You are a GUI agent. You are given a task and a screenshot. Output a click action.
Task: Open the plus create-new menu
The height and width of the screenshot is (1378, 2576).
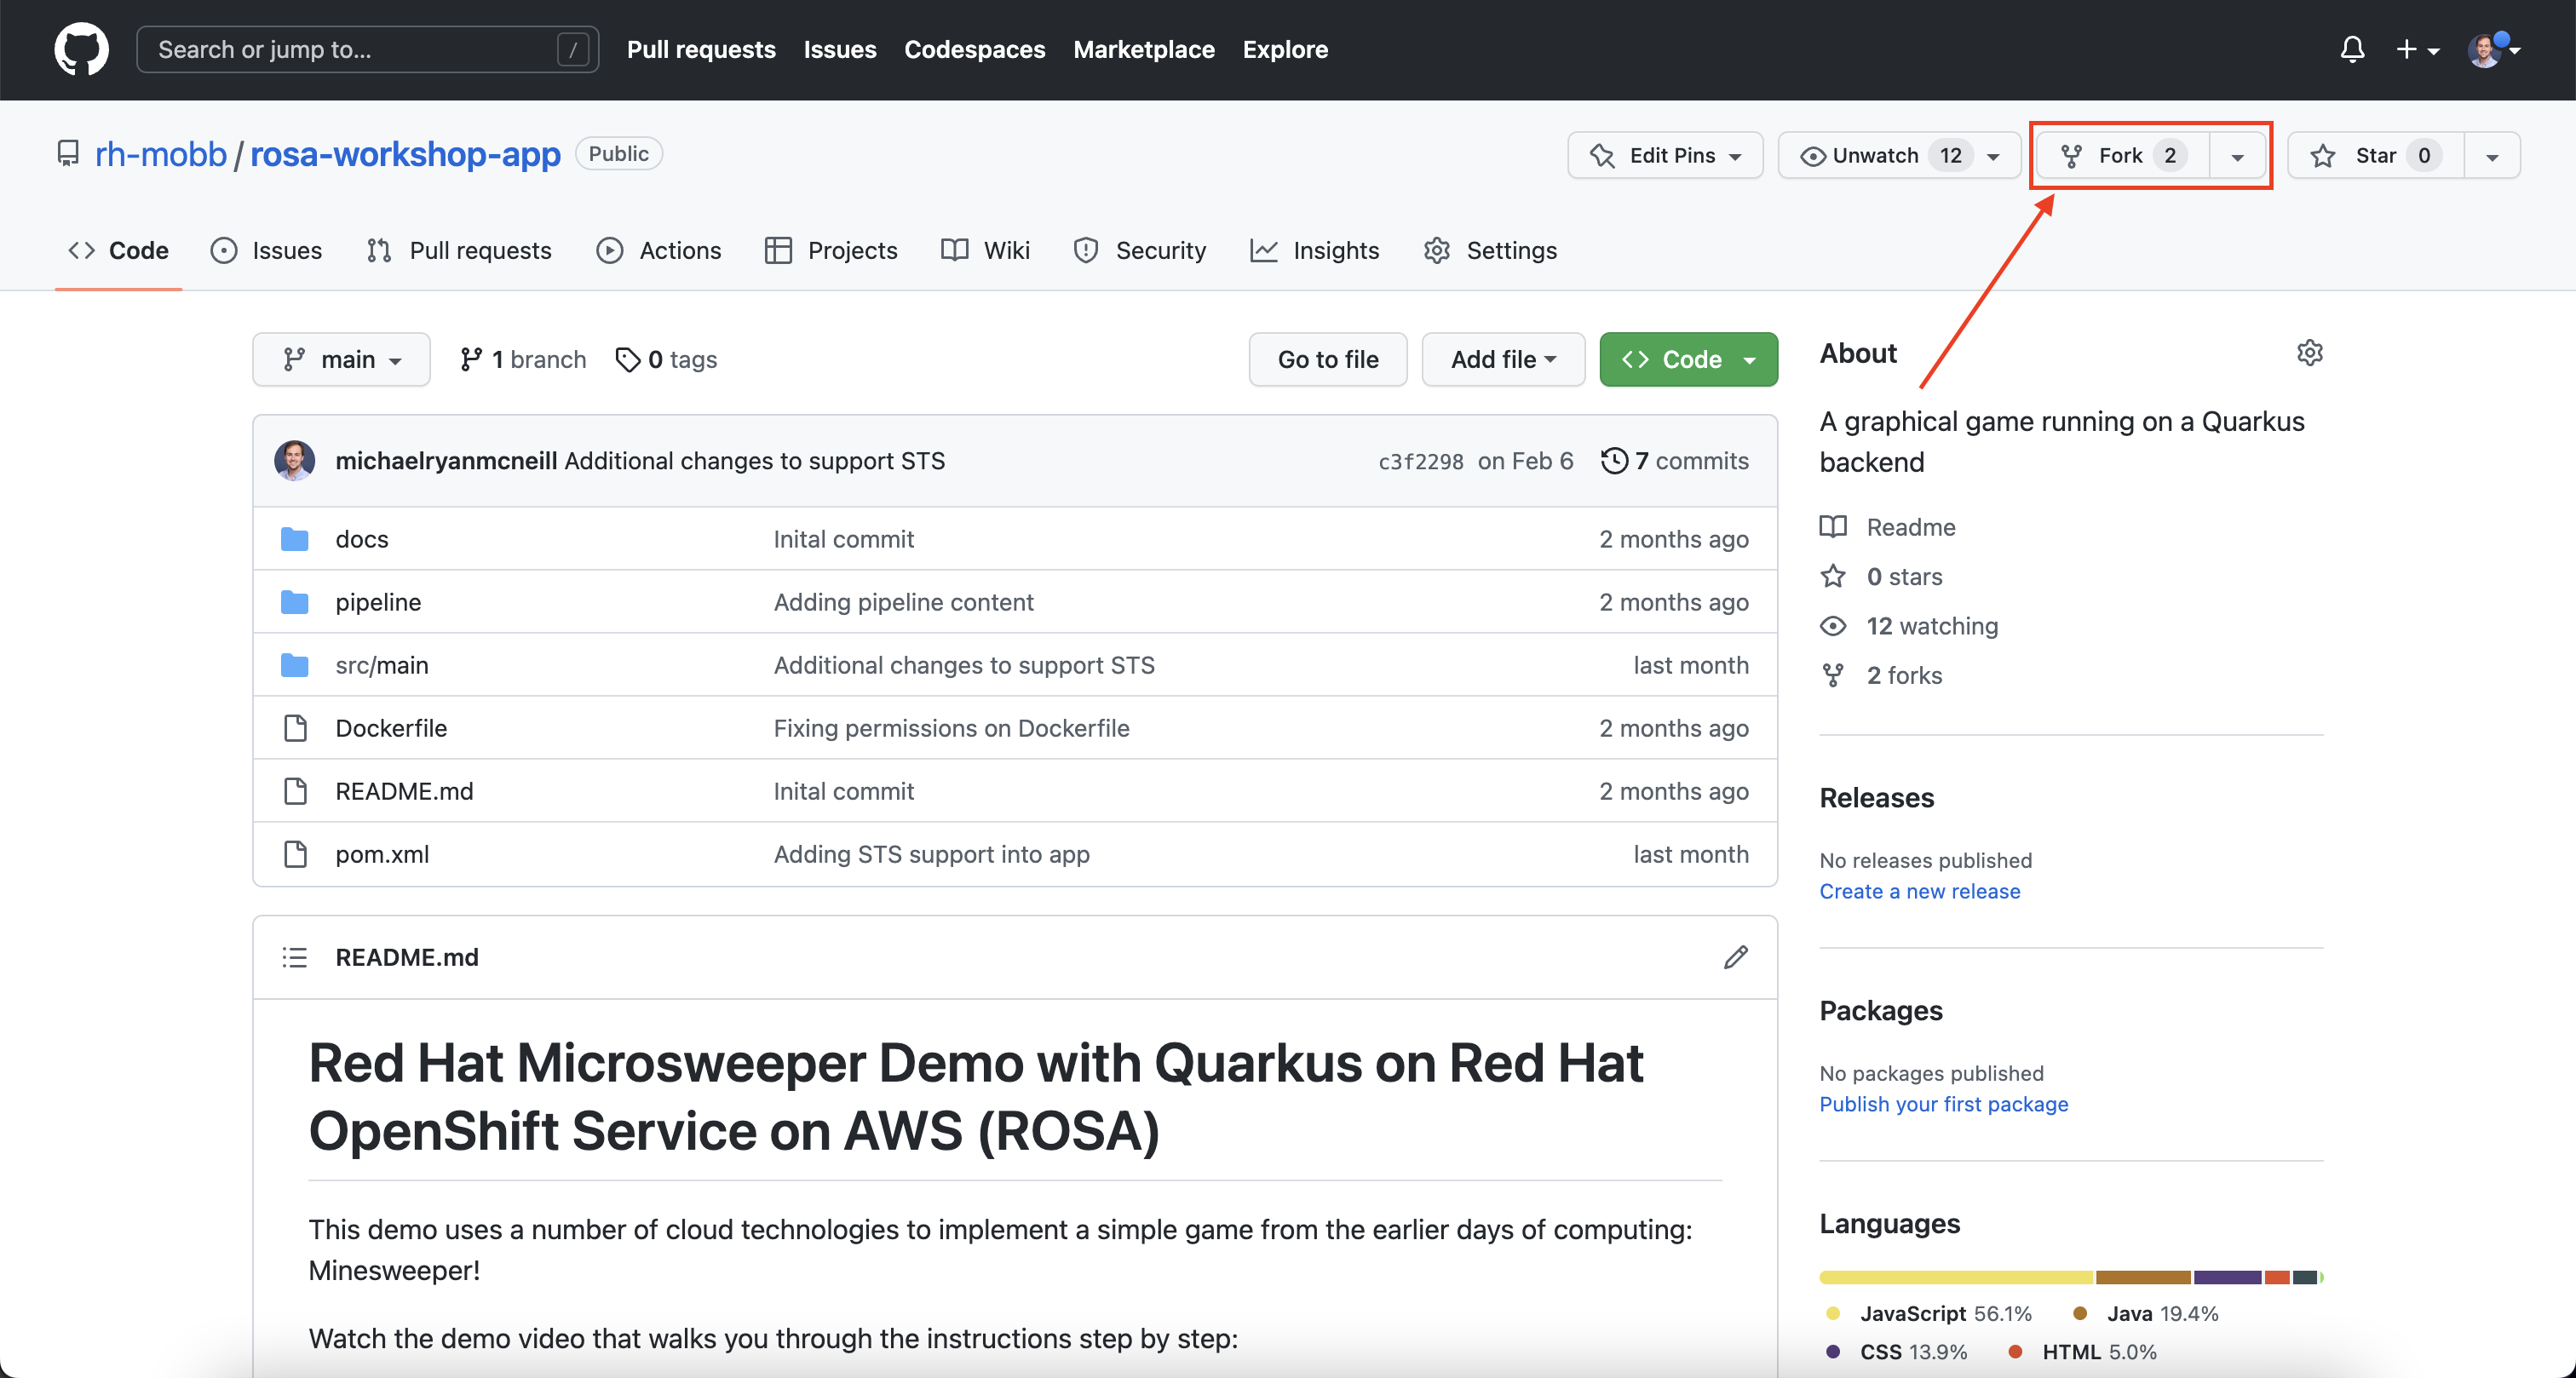2417,49
